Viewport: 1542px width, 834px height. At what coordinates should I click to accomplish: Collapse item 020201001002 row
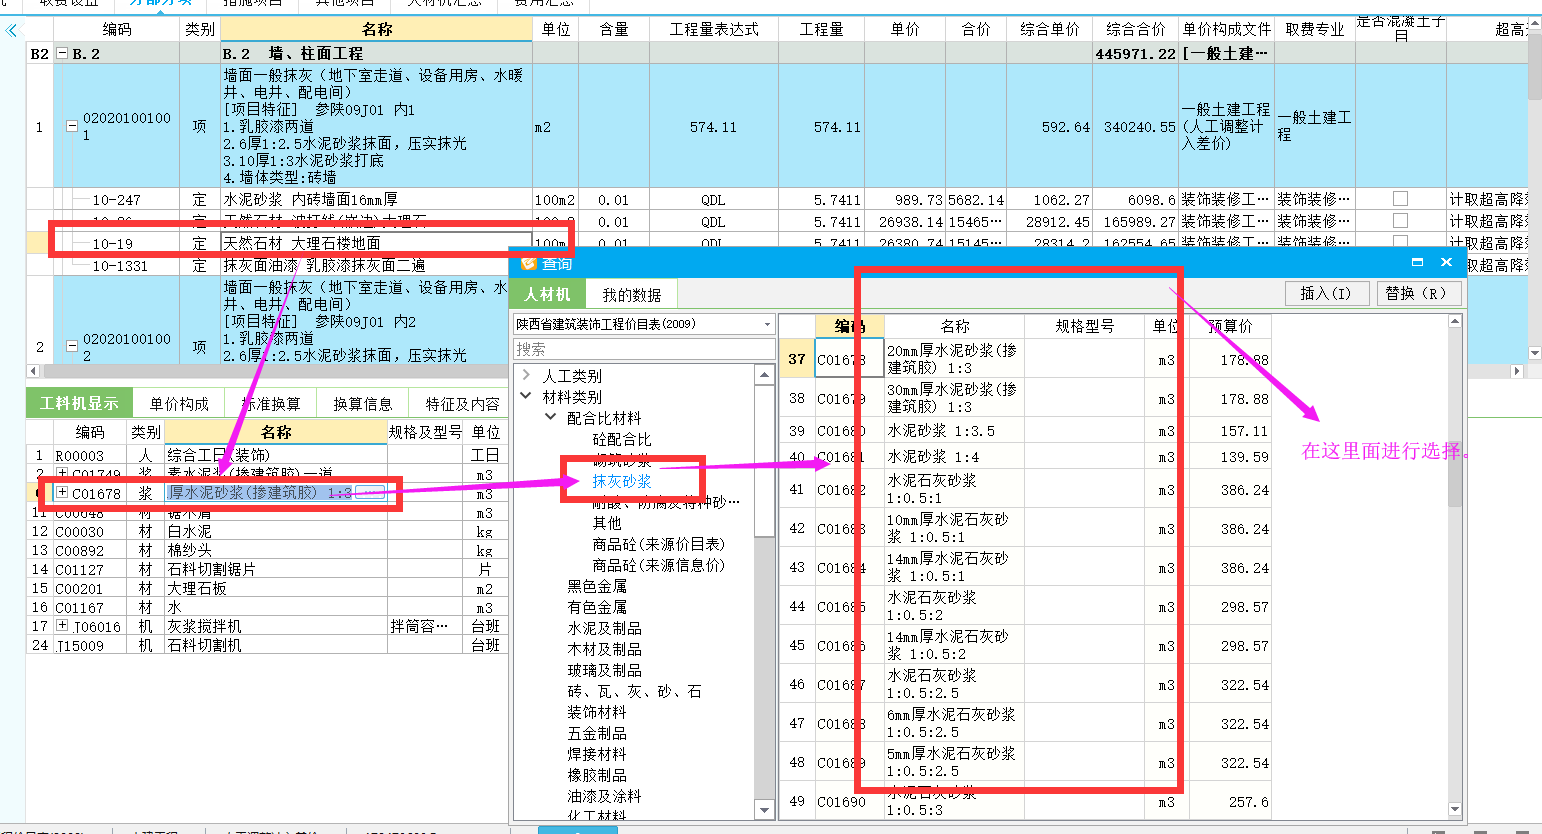(71, 347)
